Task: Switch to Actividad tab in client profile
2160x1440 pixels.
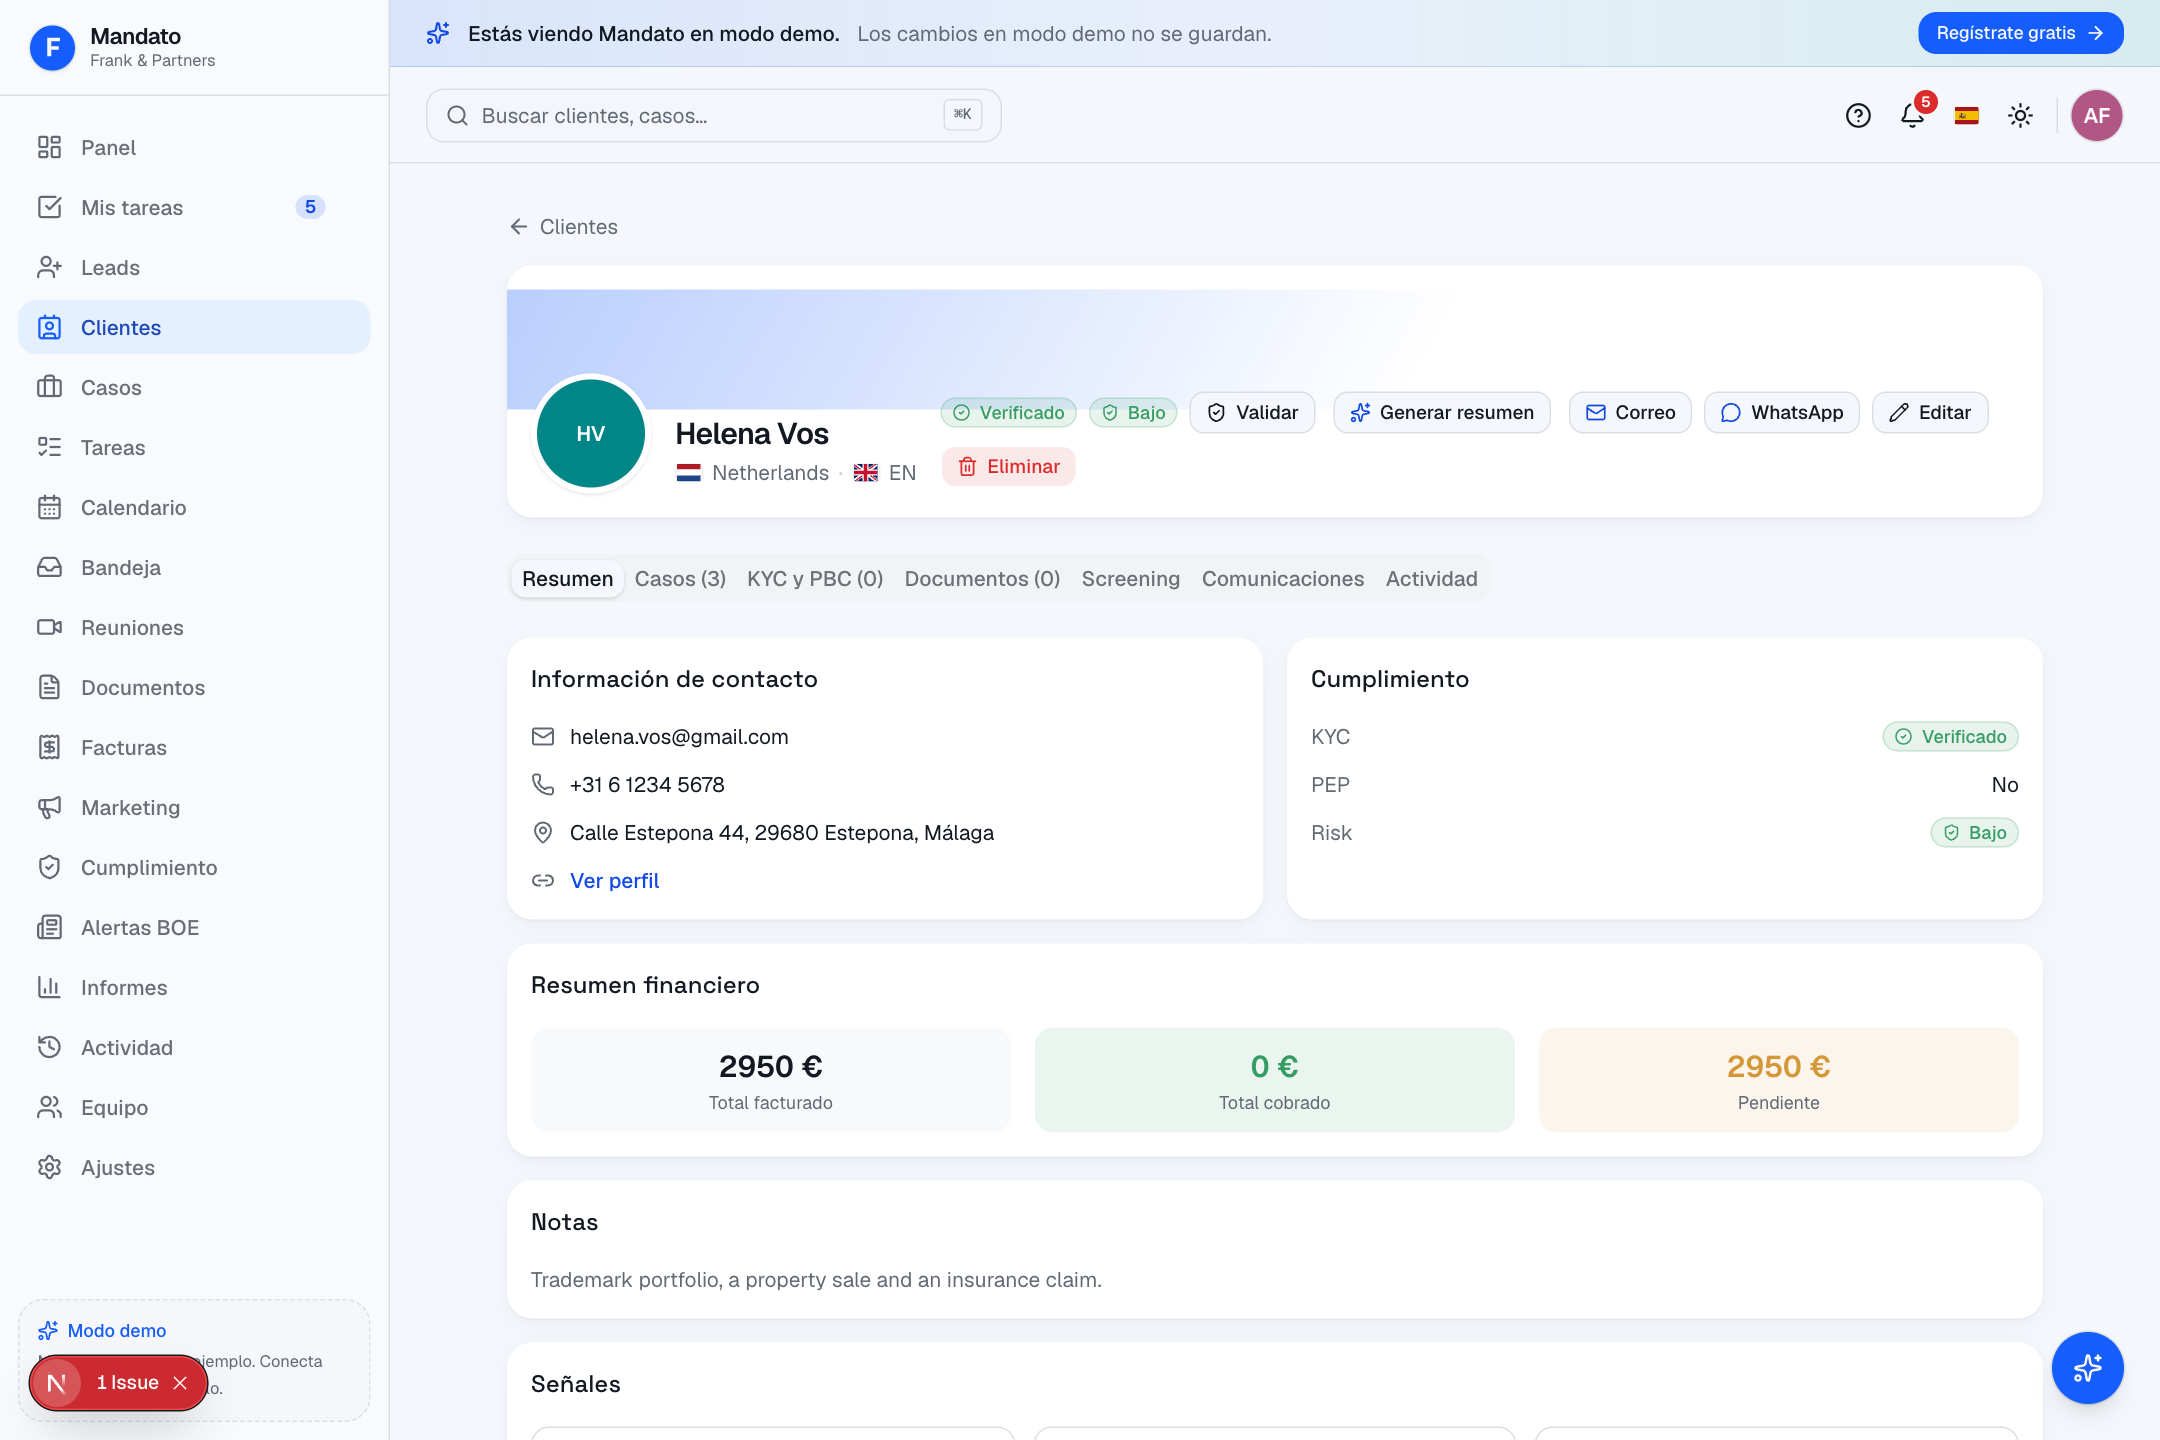Action: tap(1431, 579)
